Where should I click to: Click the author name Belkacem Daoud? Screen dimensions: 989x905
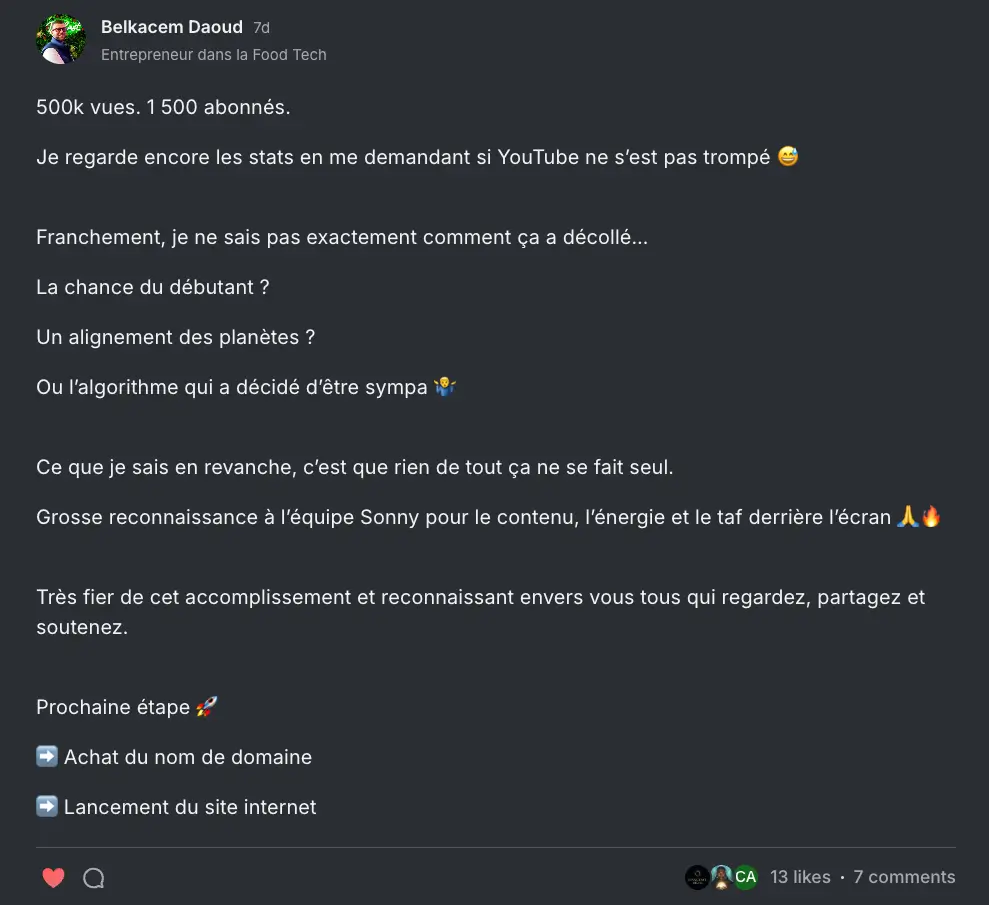click(172, 27)
